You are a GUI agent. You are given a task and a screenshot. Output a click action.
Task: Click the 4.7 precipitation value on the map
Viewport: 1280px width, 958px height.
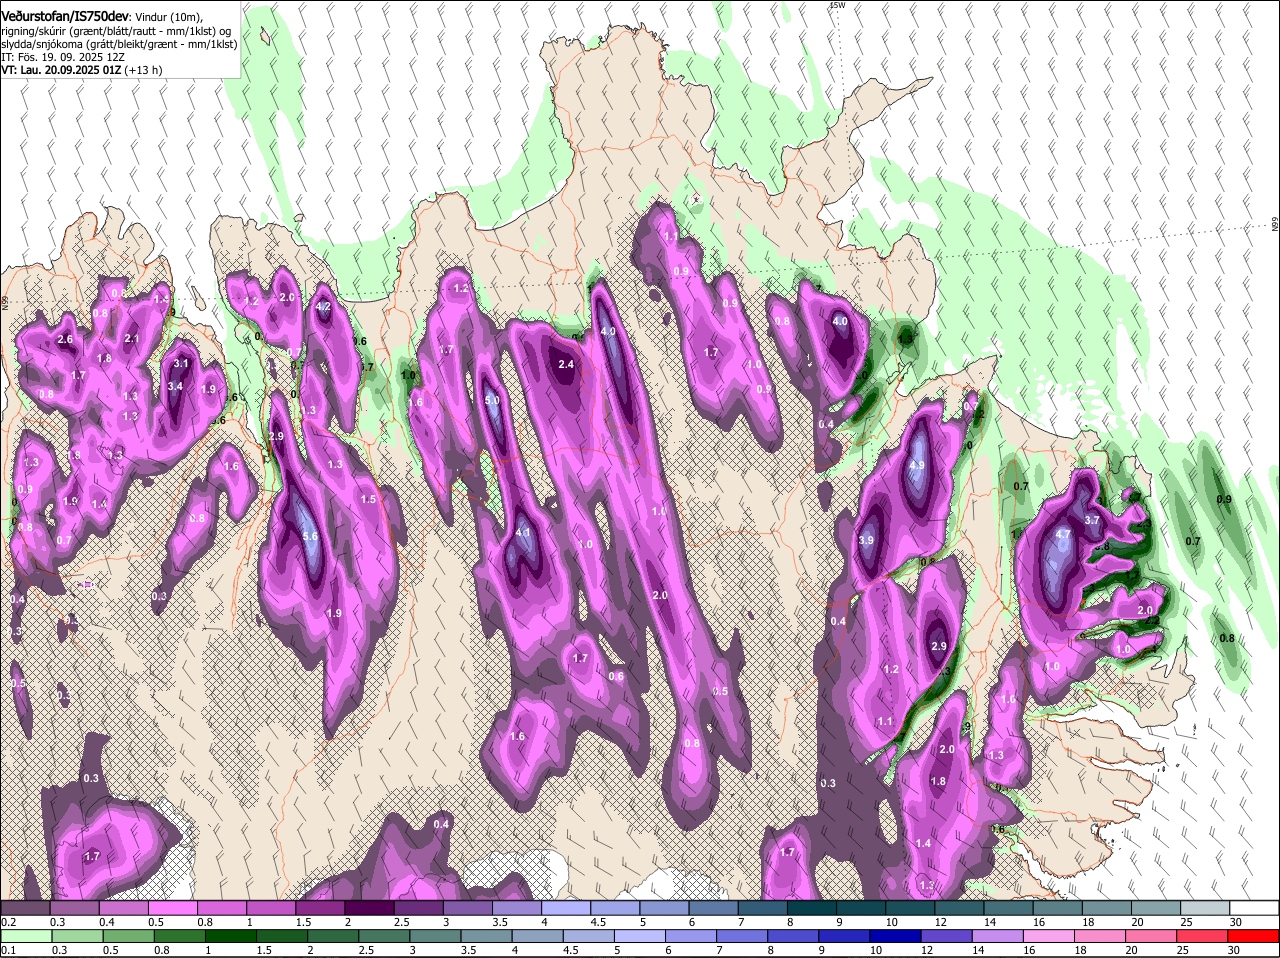pos(1063,535)
